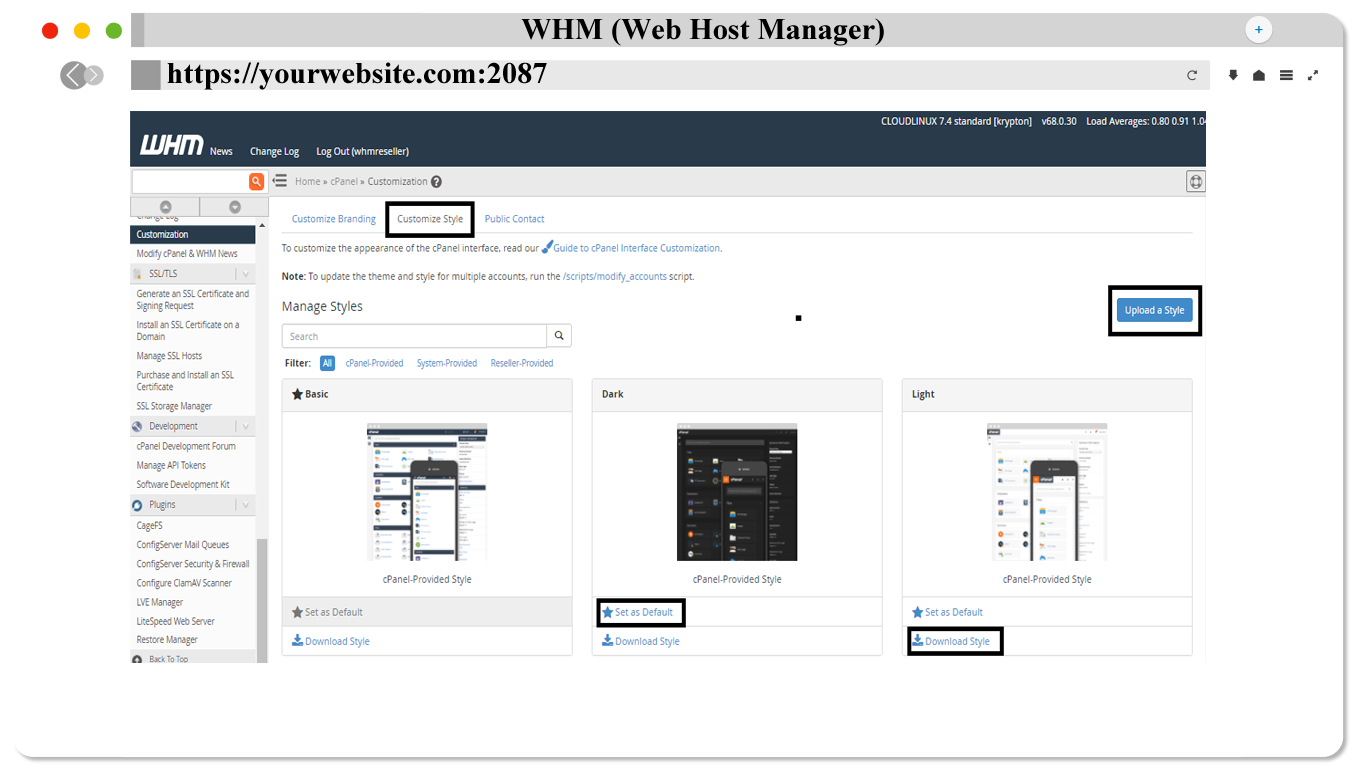The height and width of the screenshot is (769, 1362).
Task: Open a new tab with plus icon
Action: coord(1259,30)
